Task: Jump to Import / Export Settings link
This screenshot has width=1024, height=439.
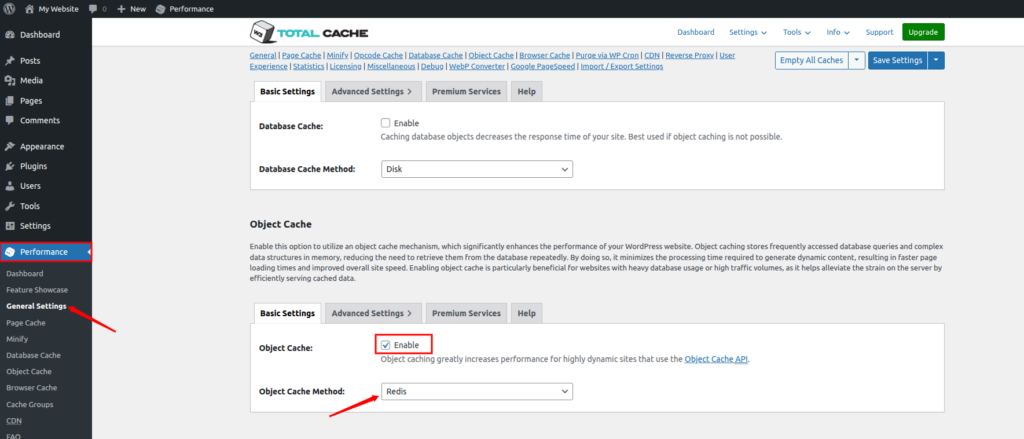Action: 621,66
